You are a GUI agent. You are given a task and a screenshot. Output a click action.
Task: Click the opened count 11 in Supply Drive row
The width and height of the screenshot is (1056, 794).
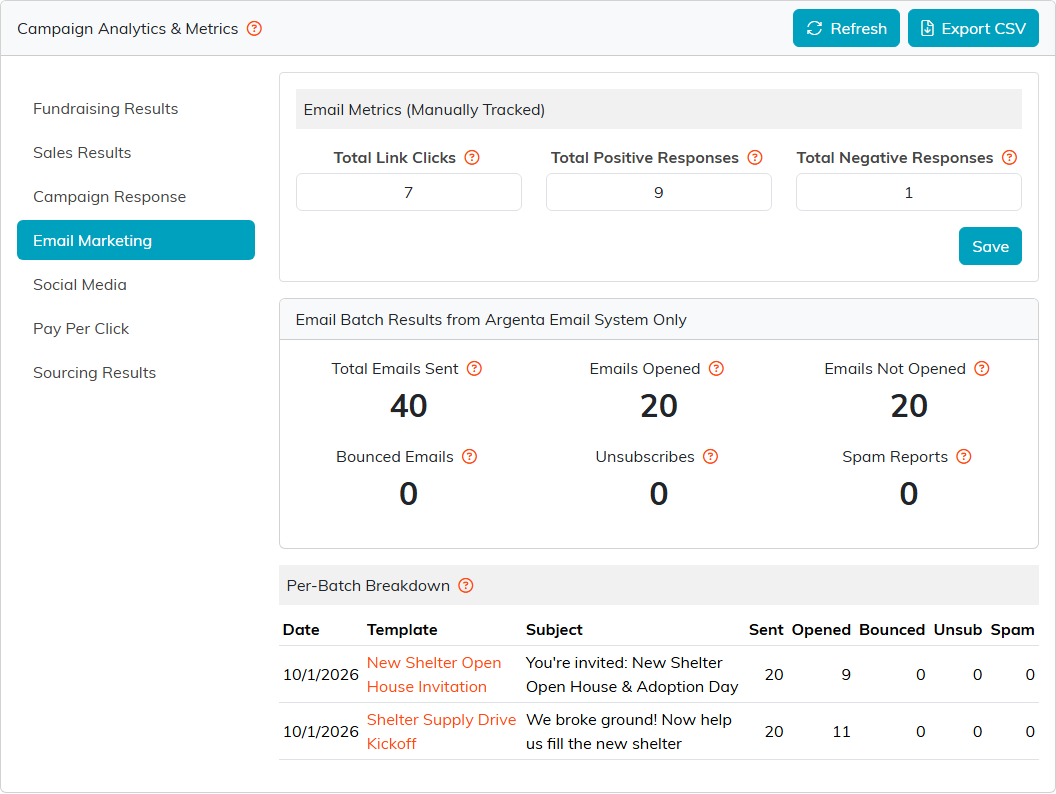(x=841, y=731)
